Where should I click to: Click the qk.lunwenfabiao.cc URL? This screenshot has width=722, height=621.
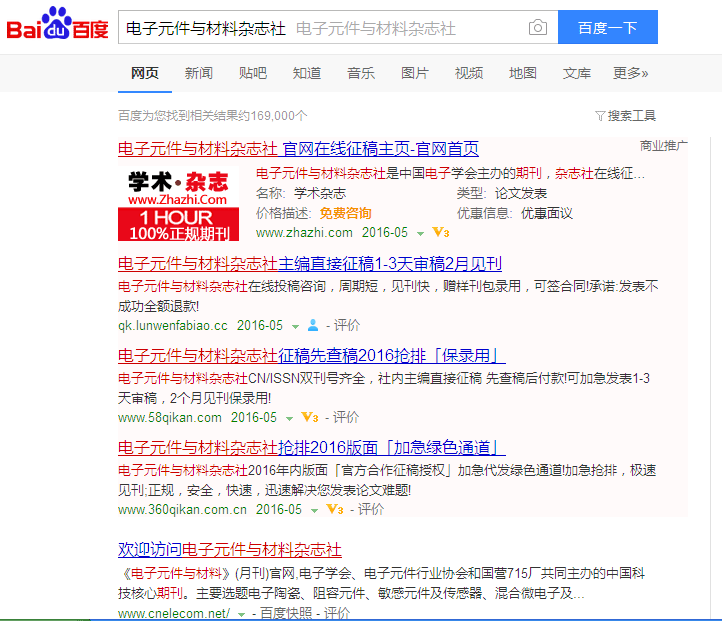(x=173, y=325)
